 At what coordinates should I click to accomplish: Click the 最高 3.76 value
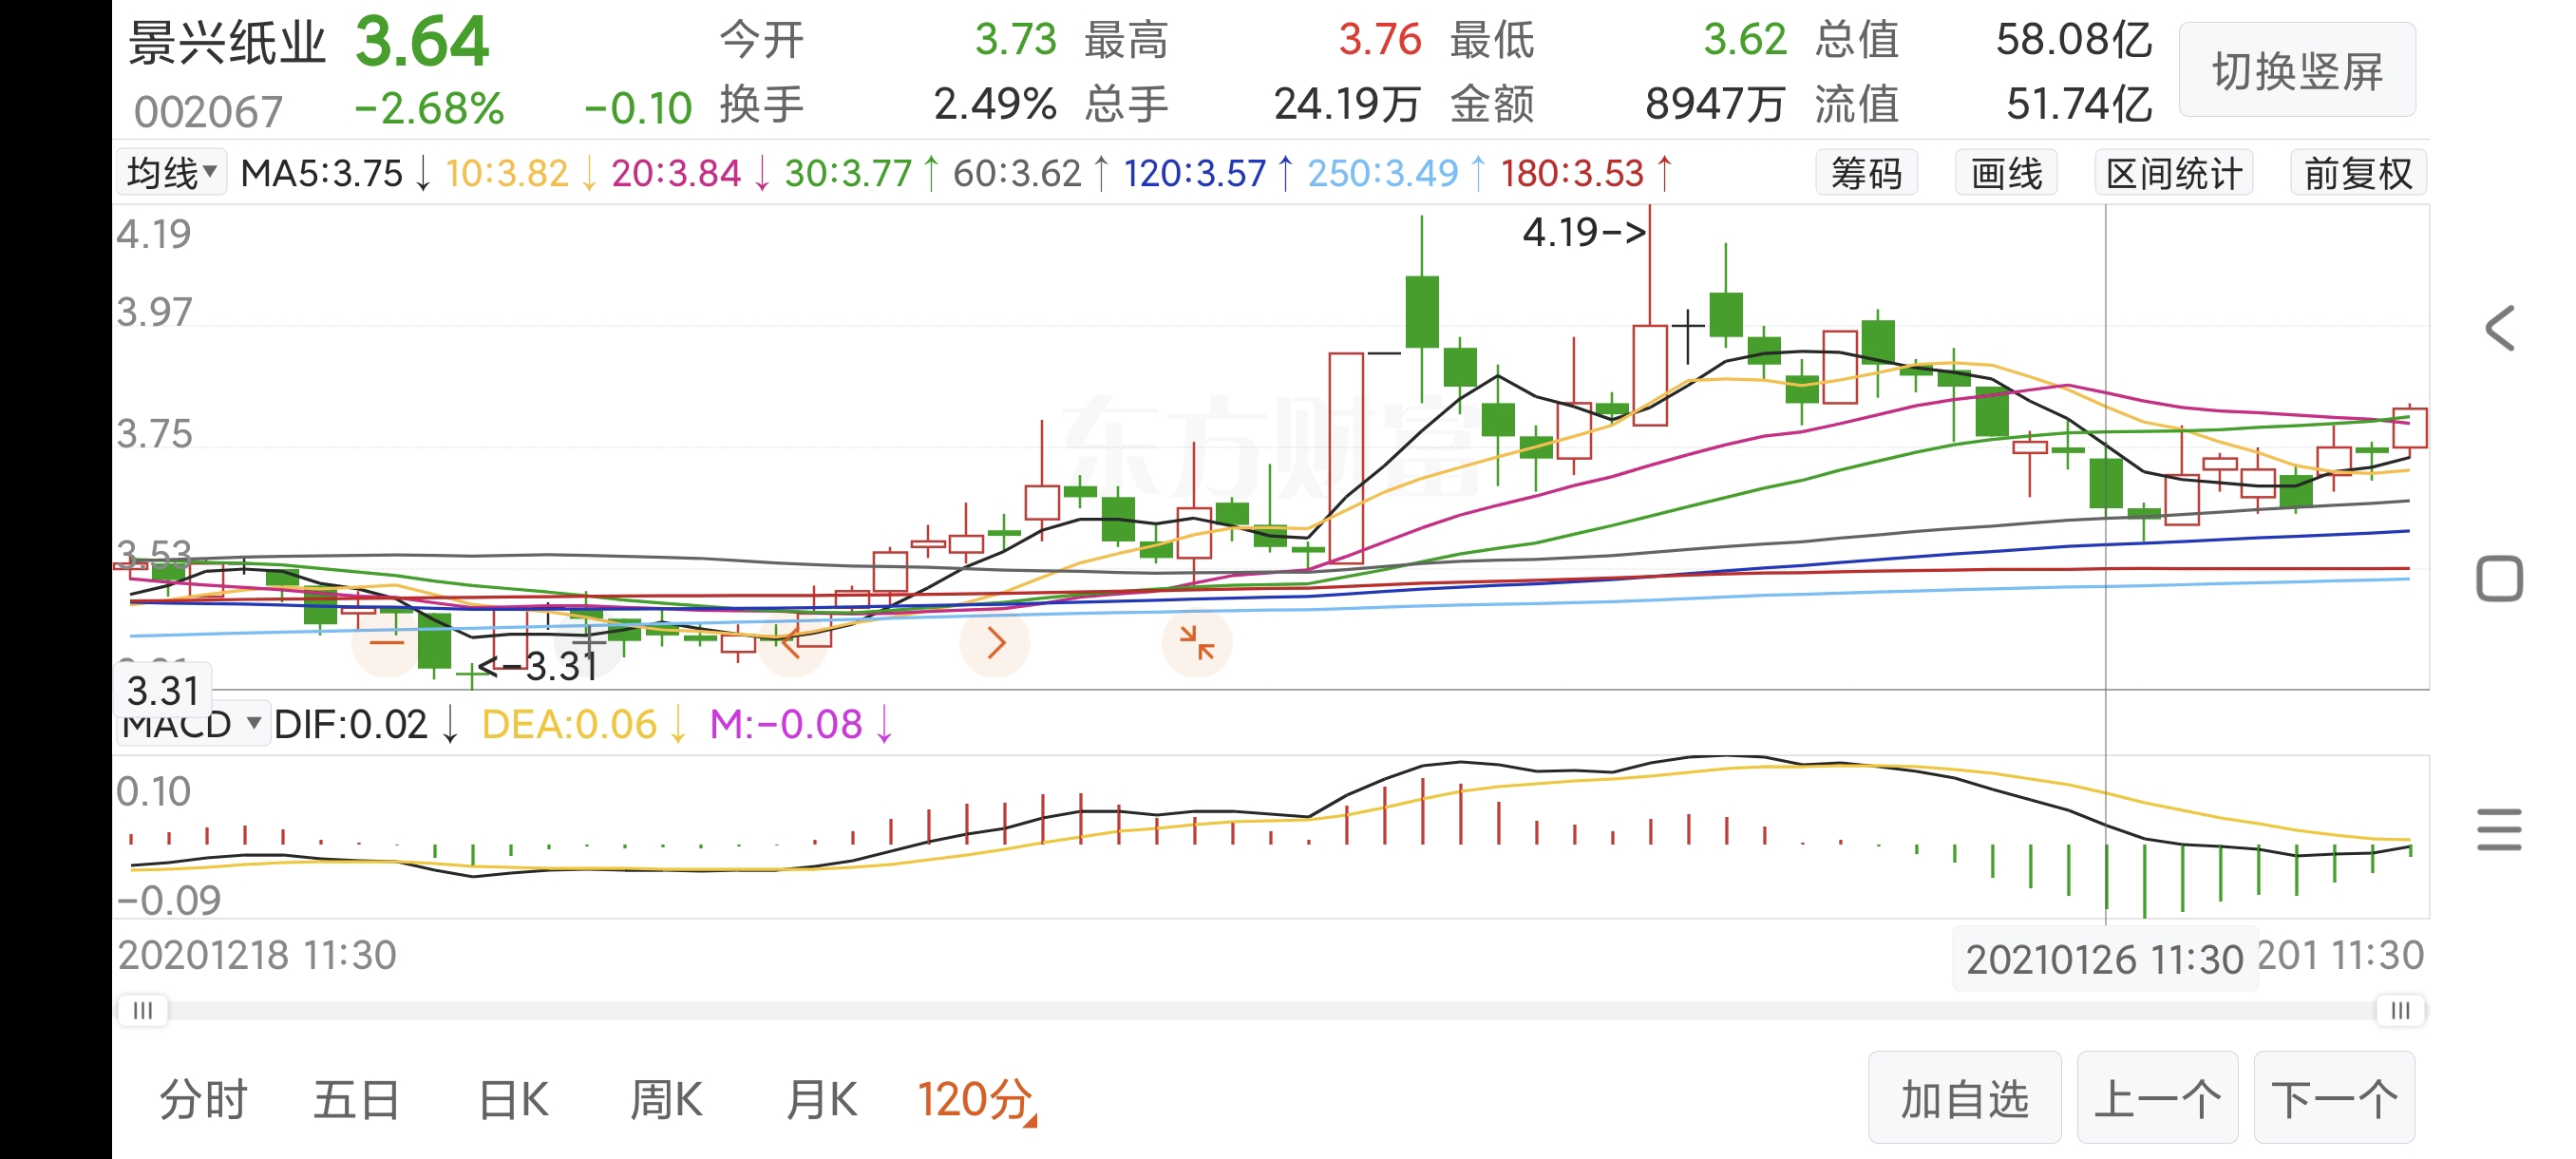(1380, 40)
